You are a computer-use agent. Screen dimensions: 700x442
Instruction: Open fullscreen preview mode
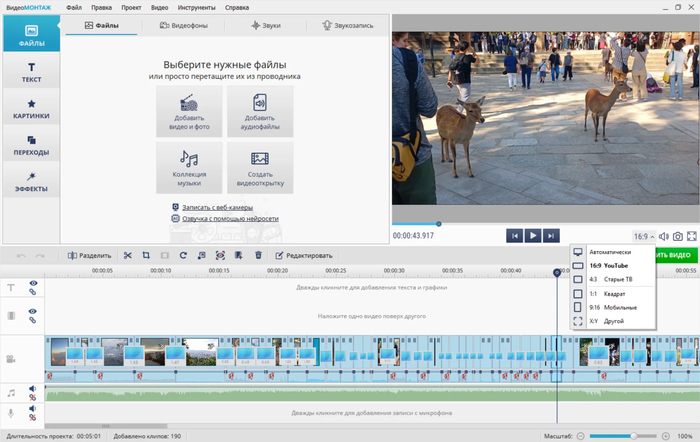pos(692,236)
